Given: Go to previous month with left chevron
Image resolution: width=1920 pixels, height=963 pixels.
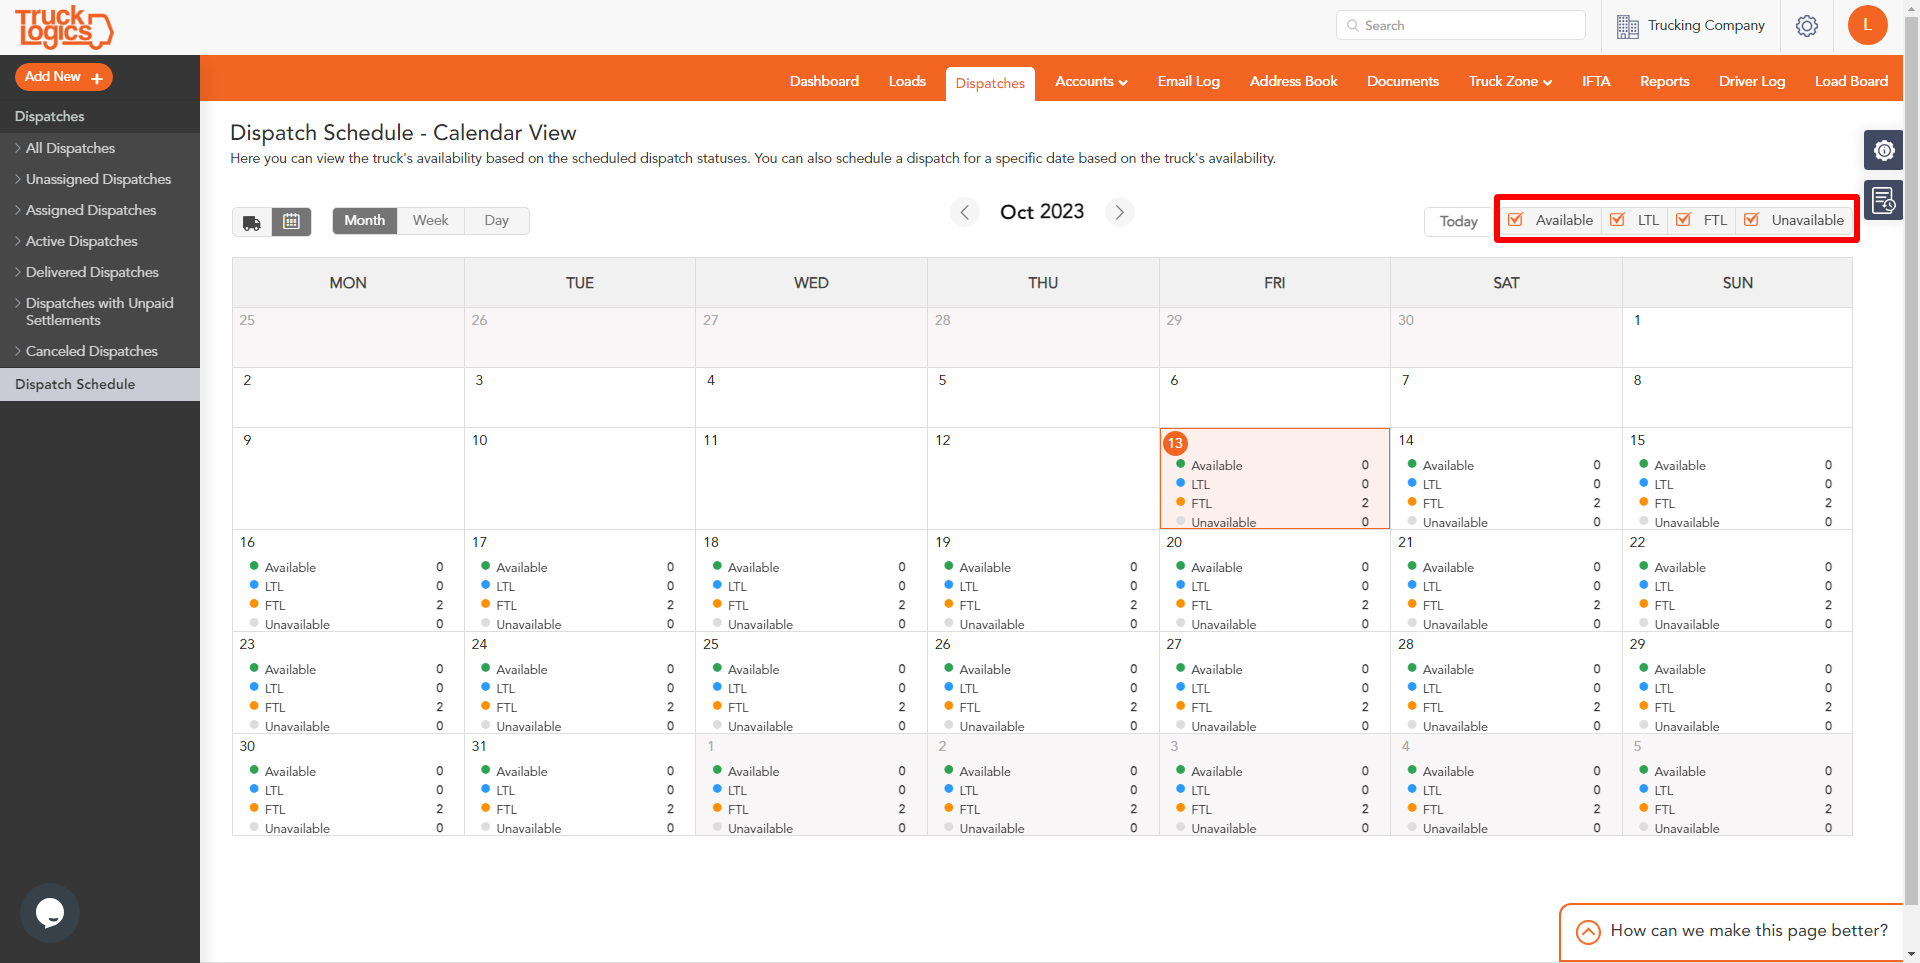Looking at the screenshot, I should (x=964, y=212).
